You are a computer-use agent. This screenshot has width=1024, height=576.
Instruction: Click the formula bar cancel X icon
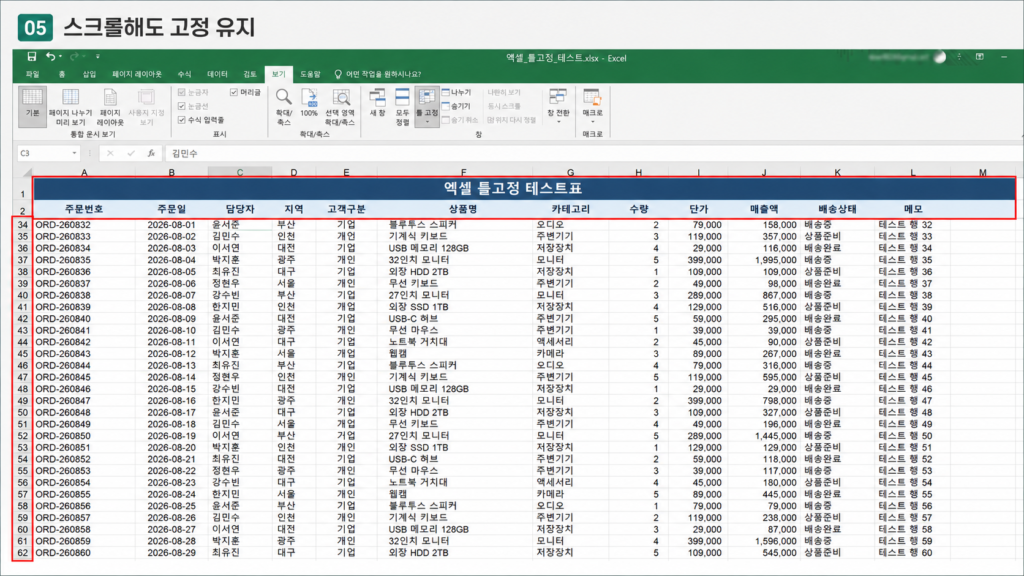tap(110, 153)
